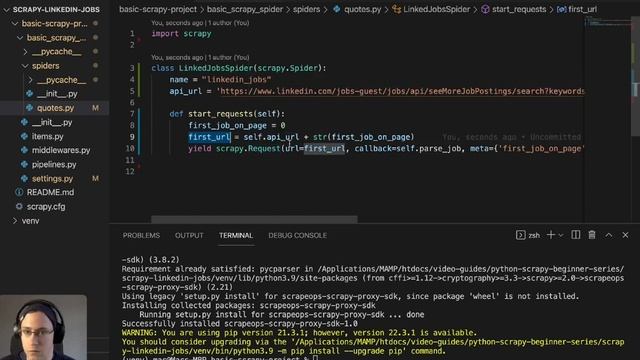640x360 pixels.
Task: Switch to the PROBLEMS tab
Action: tap(141, 236)
